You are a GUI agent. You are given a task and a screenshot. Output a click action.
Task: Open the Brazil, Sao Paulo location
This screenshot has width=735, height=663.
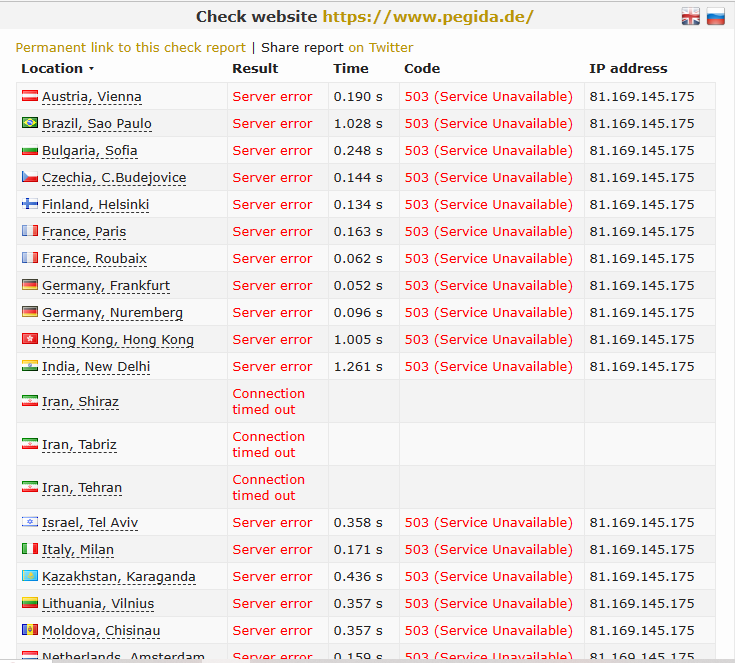(97, 124)
